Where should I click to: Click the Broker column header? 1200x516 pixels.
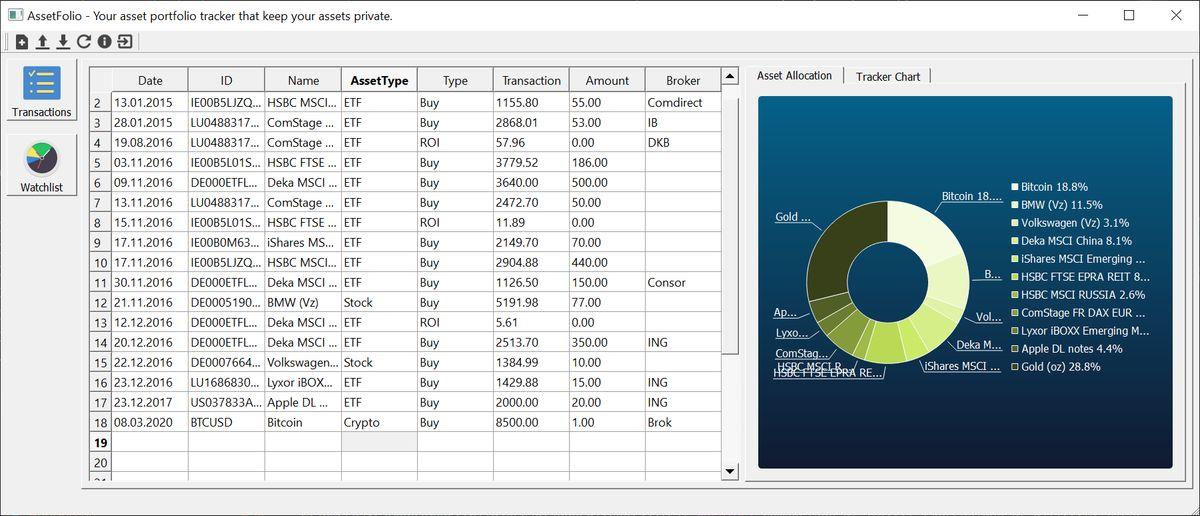(x=683, y=81)
